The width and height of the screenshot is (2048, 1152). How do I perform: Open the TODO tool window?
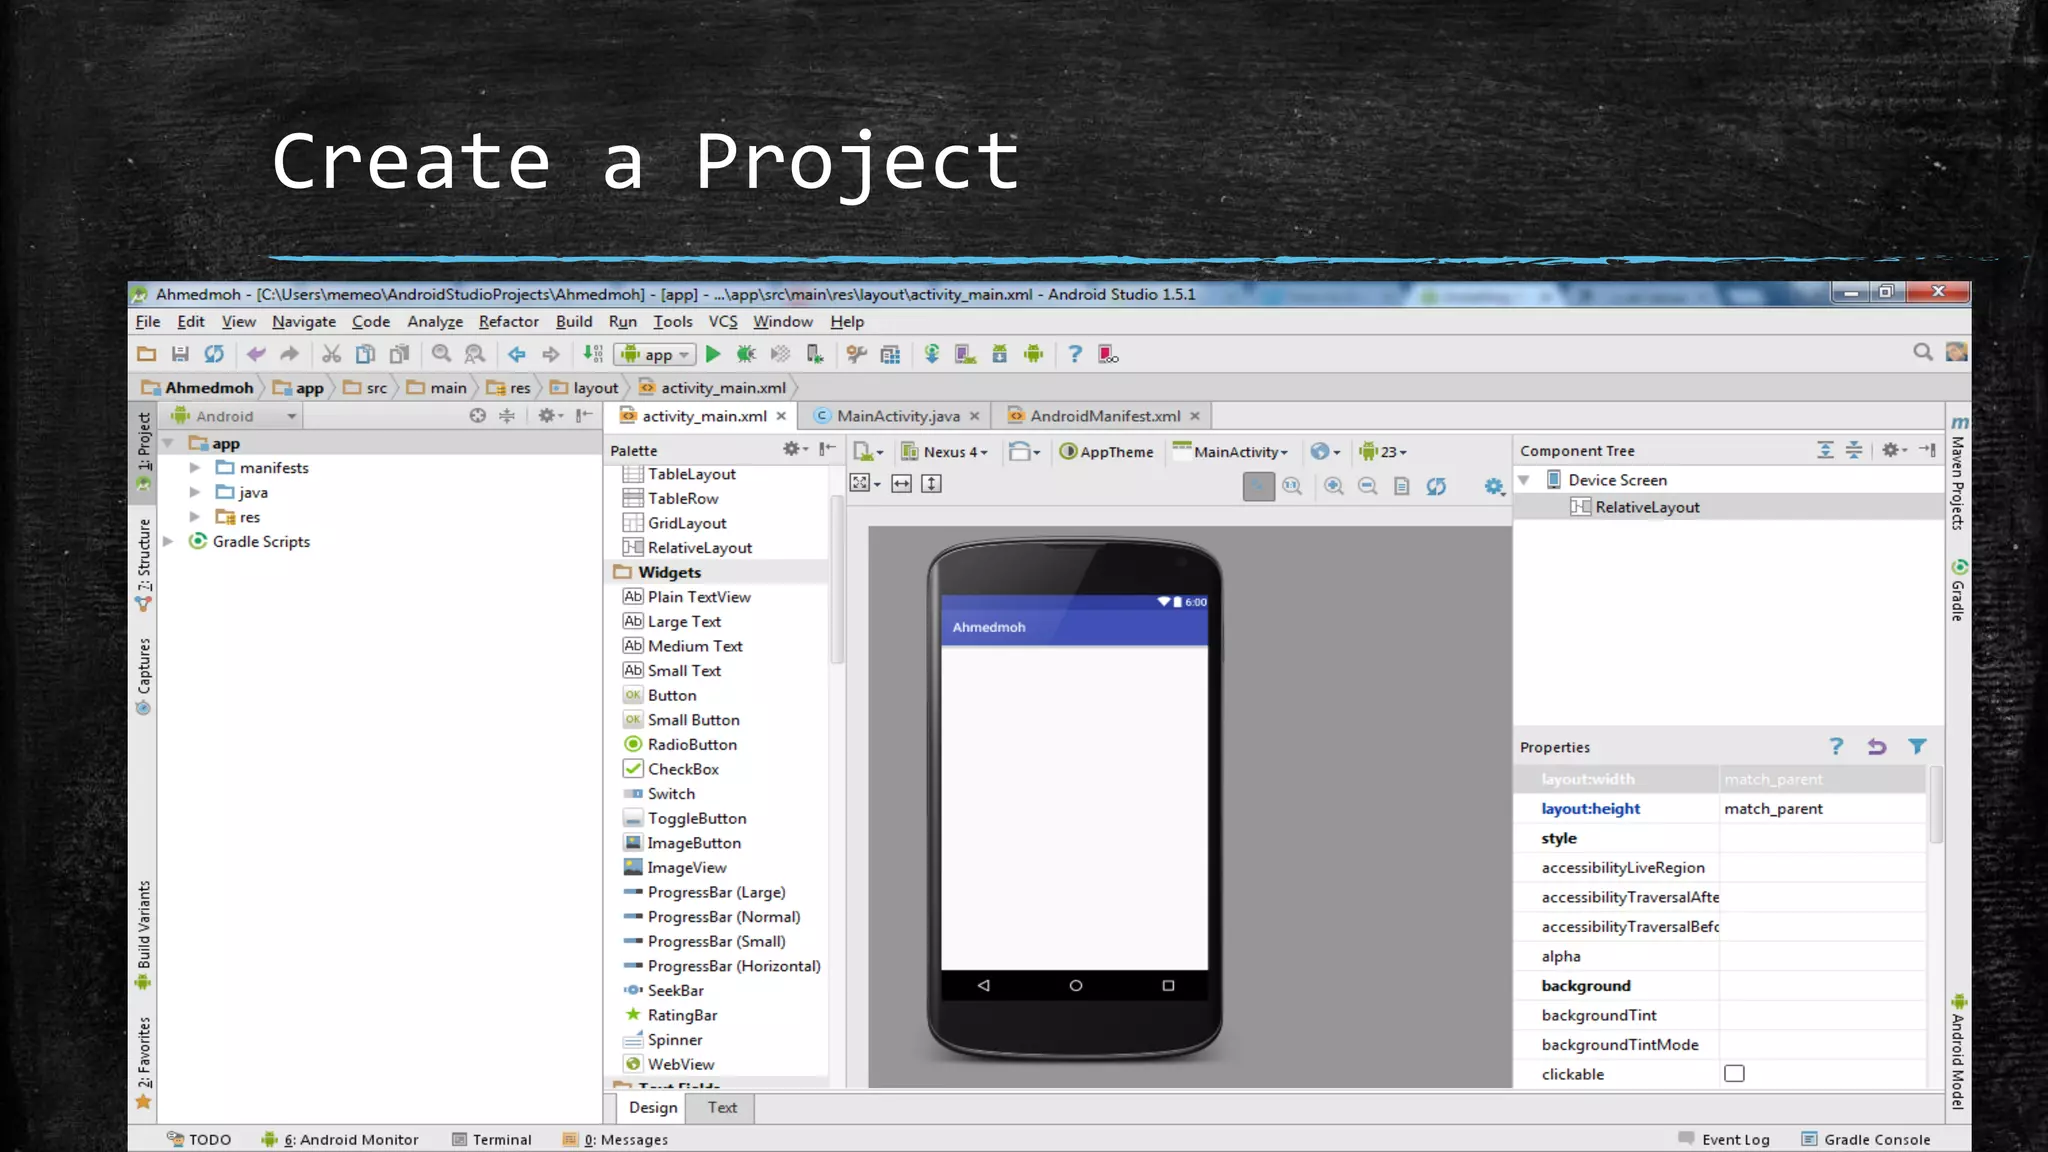199,1140
